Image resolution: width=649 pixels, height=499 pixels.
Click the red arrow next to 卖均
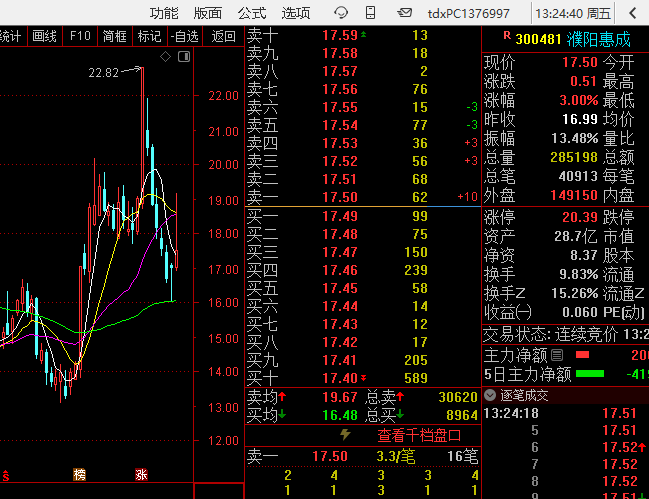(x=282, y=396)
